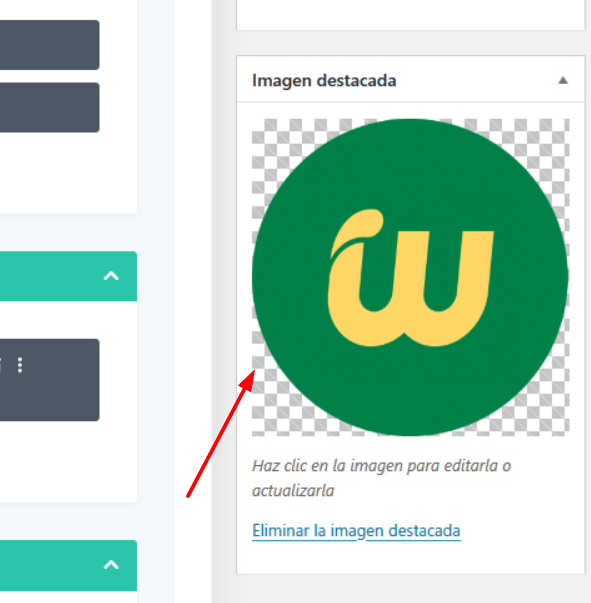Collapse the Imagen destacada panel triangle
Image resolution: width=591 pixels, height=603 pixels.
(563, 80)
